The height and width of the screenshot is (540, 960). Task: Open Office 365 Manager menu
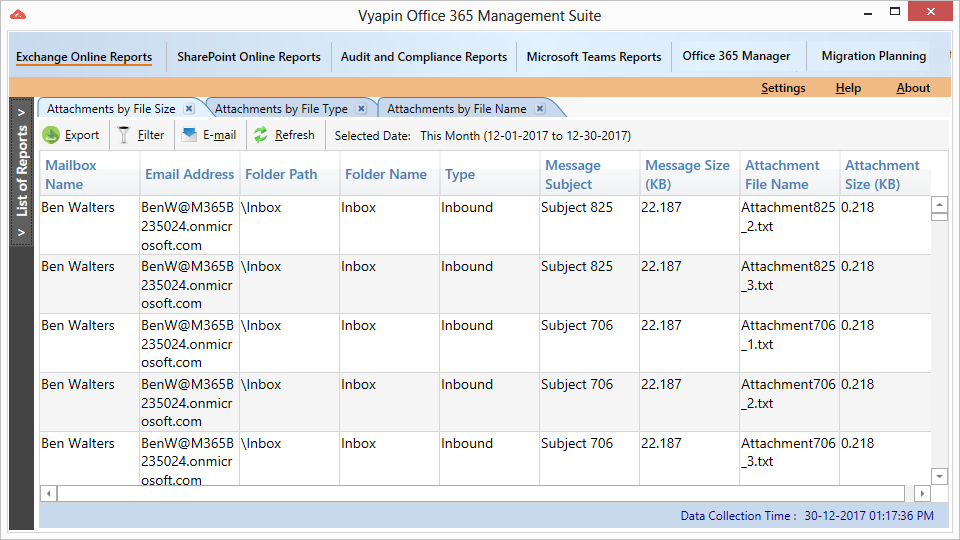(x=736, y=56)
